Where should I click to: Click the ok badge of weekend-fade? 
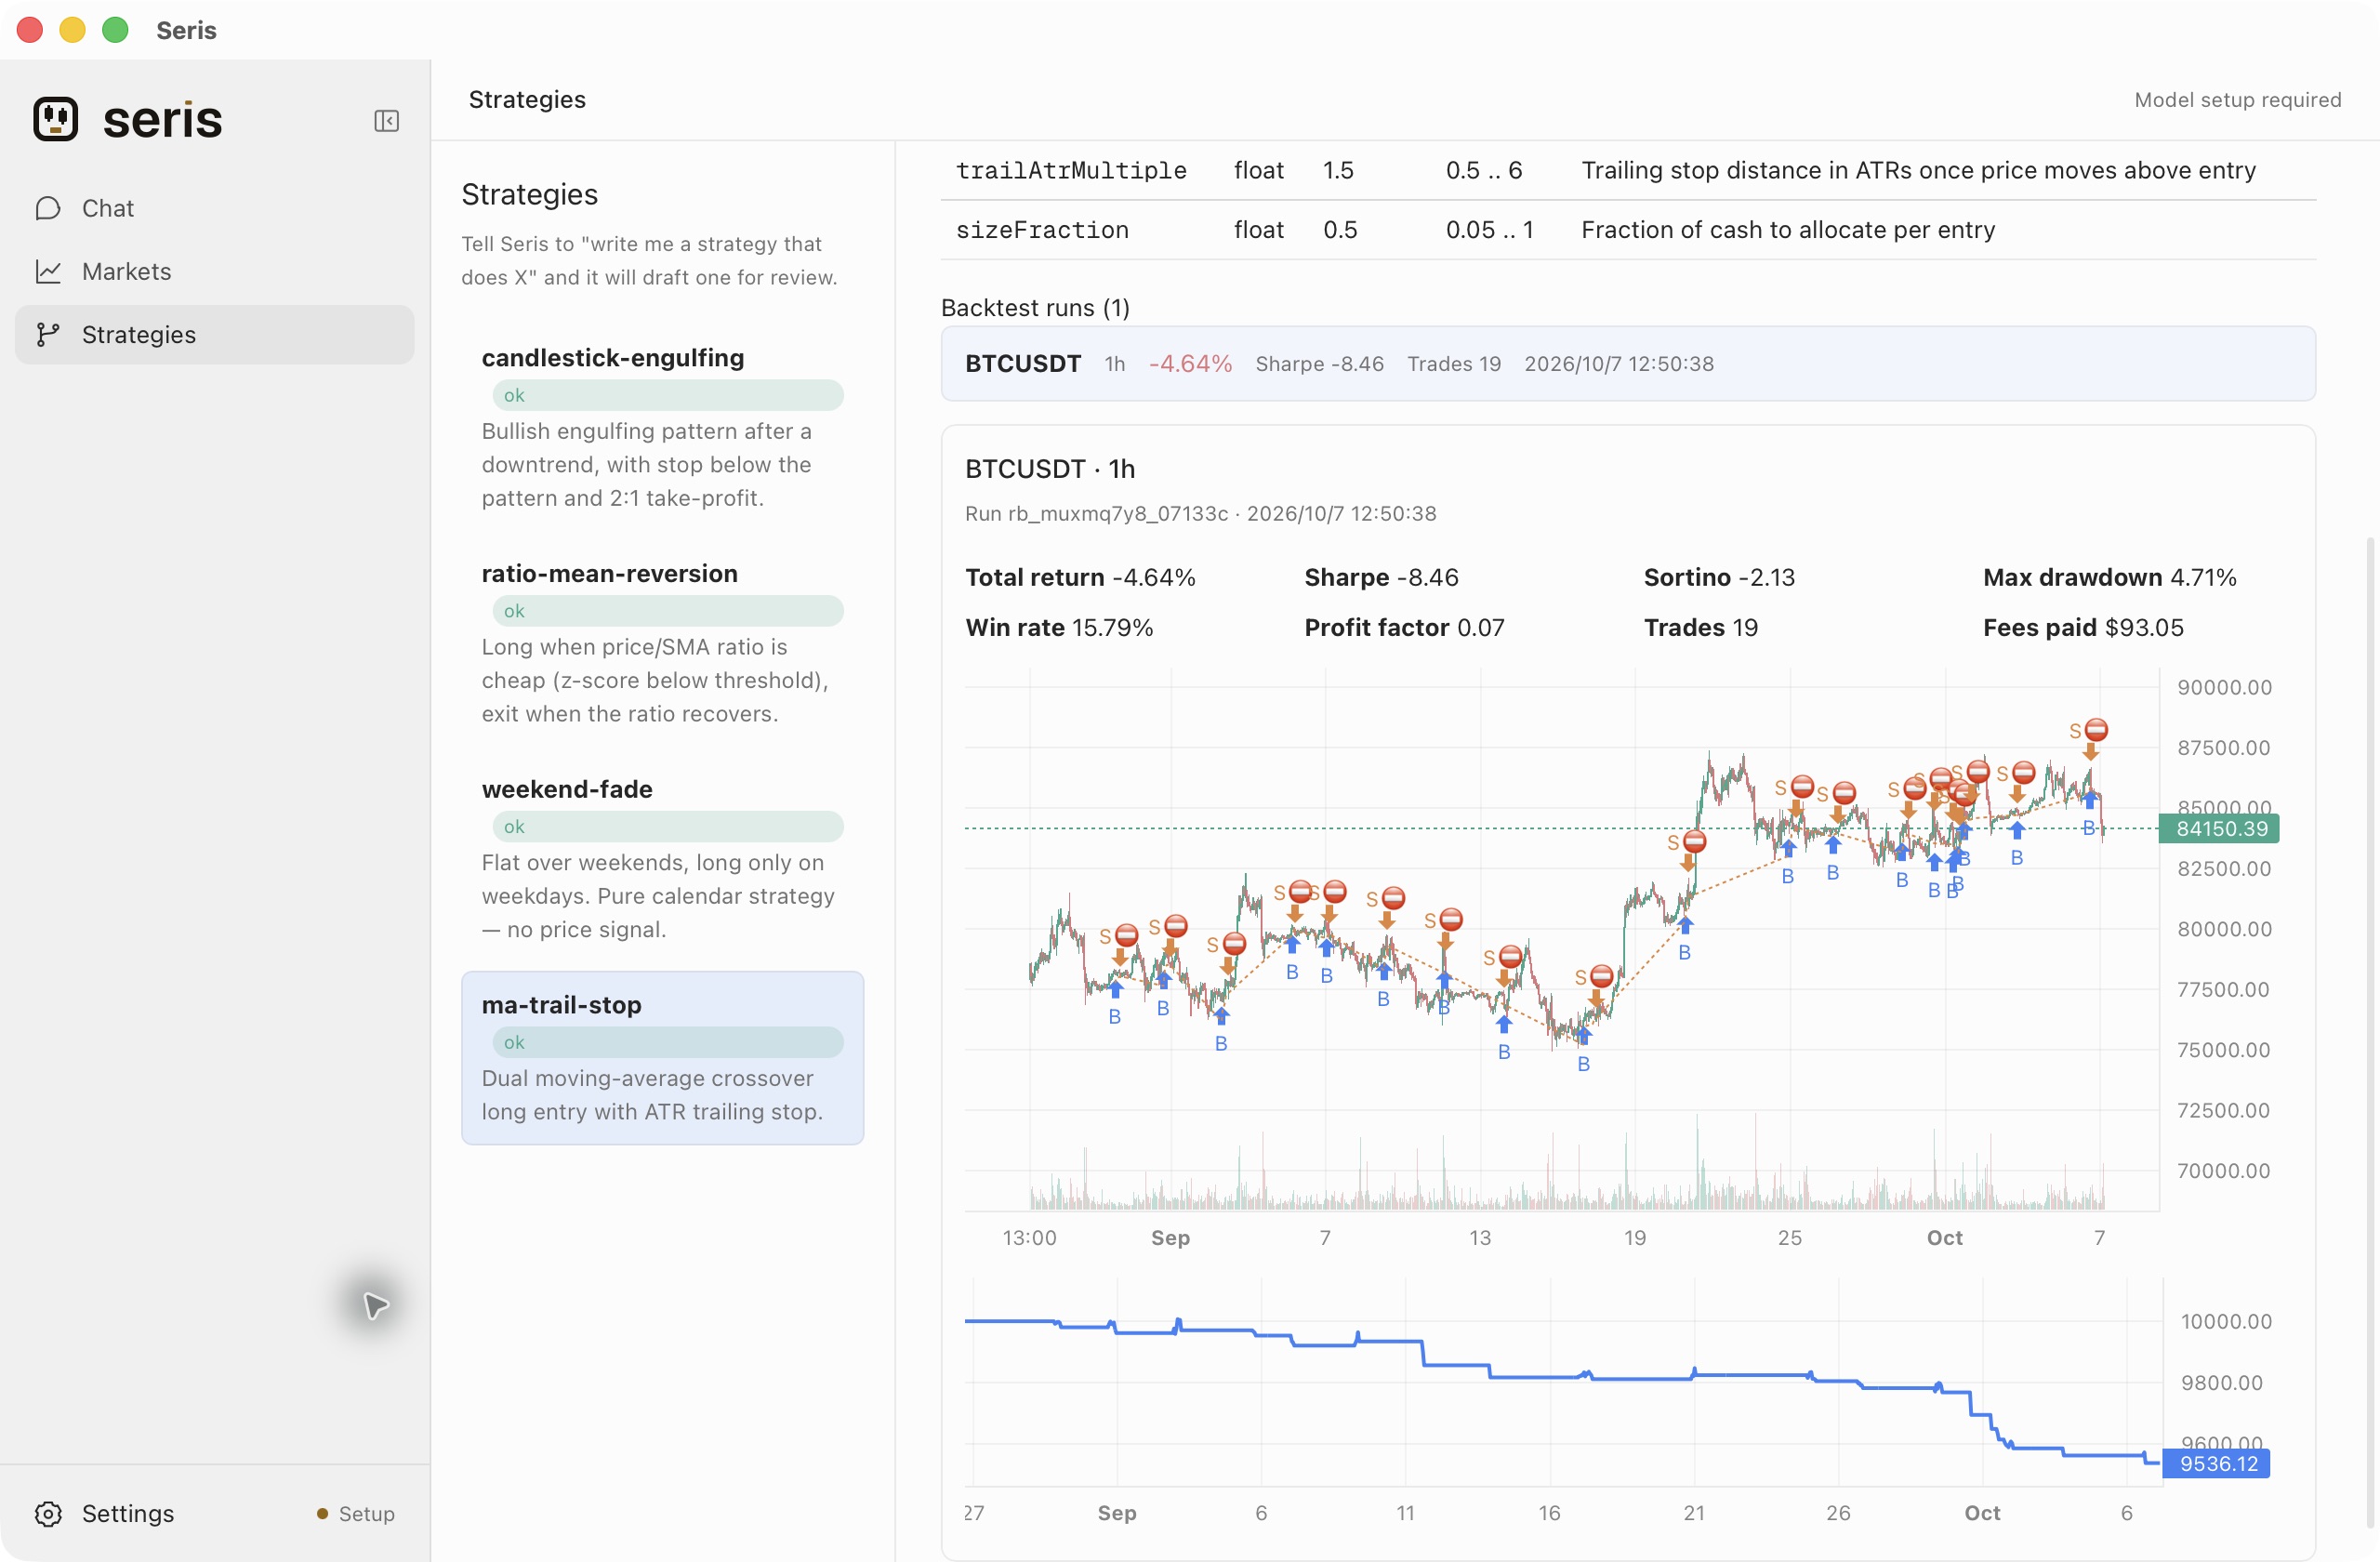667,827
